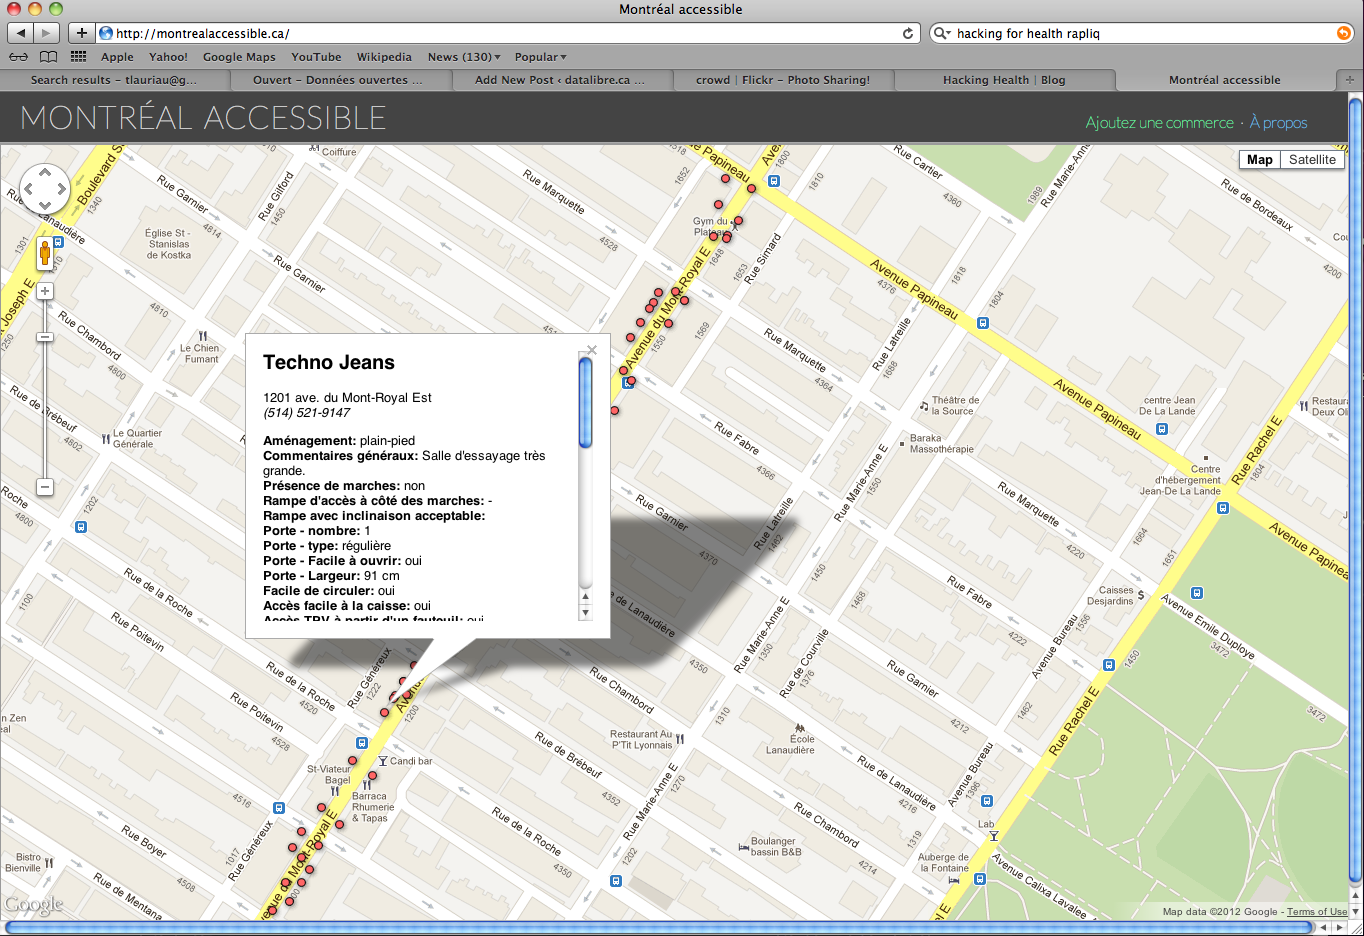Image resolution: width=1364 pixels, height=936 pixels.
Task: Zoom in with the map's plus button
Action: coord(45,291)
